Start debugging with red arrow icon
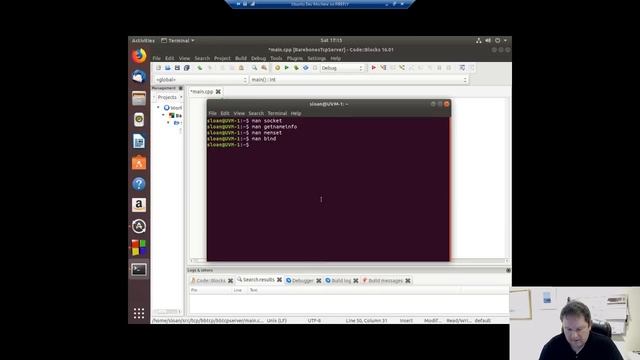 click(x=373, y=68)
